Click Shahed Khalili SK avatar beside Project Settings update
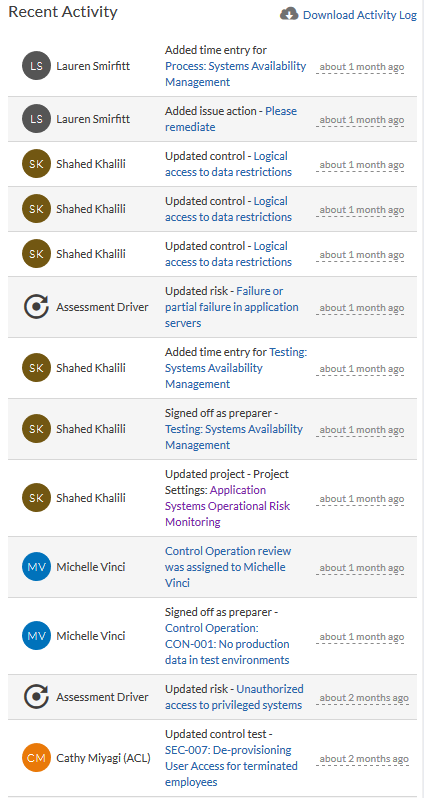The image size is (424, 798). pyautogui.click(x=37, y=498)
